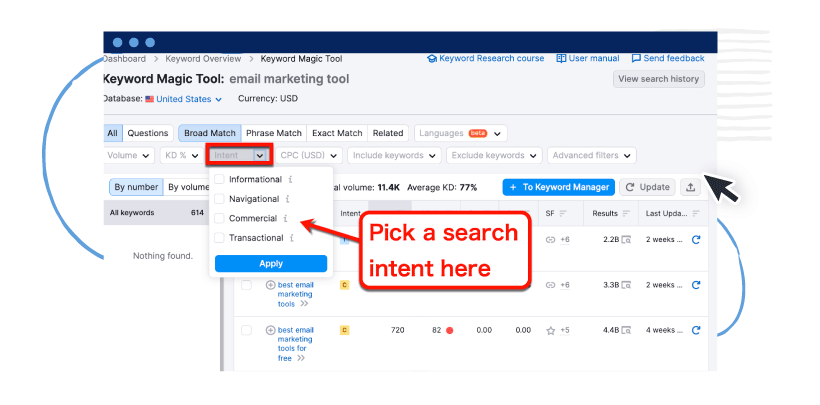Open SERP preview icon next to 4.4B
The image size is (820, 405).
626,330
